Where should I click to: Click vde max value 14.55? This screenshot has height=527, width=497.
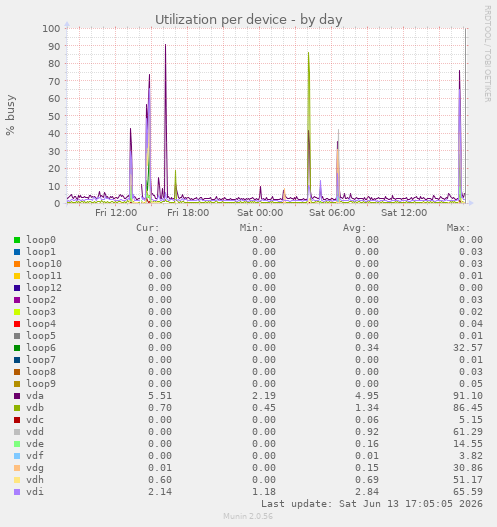468,444
